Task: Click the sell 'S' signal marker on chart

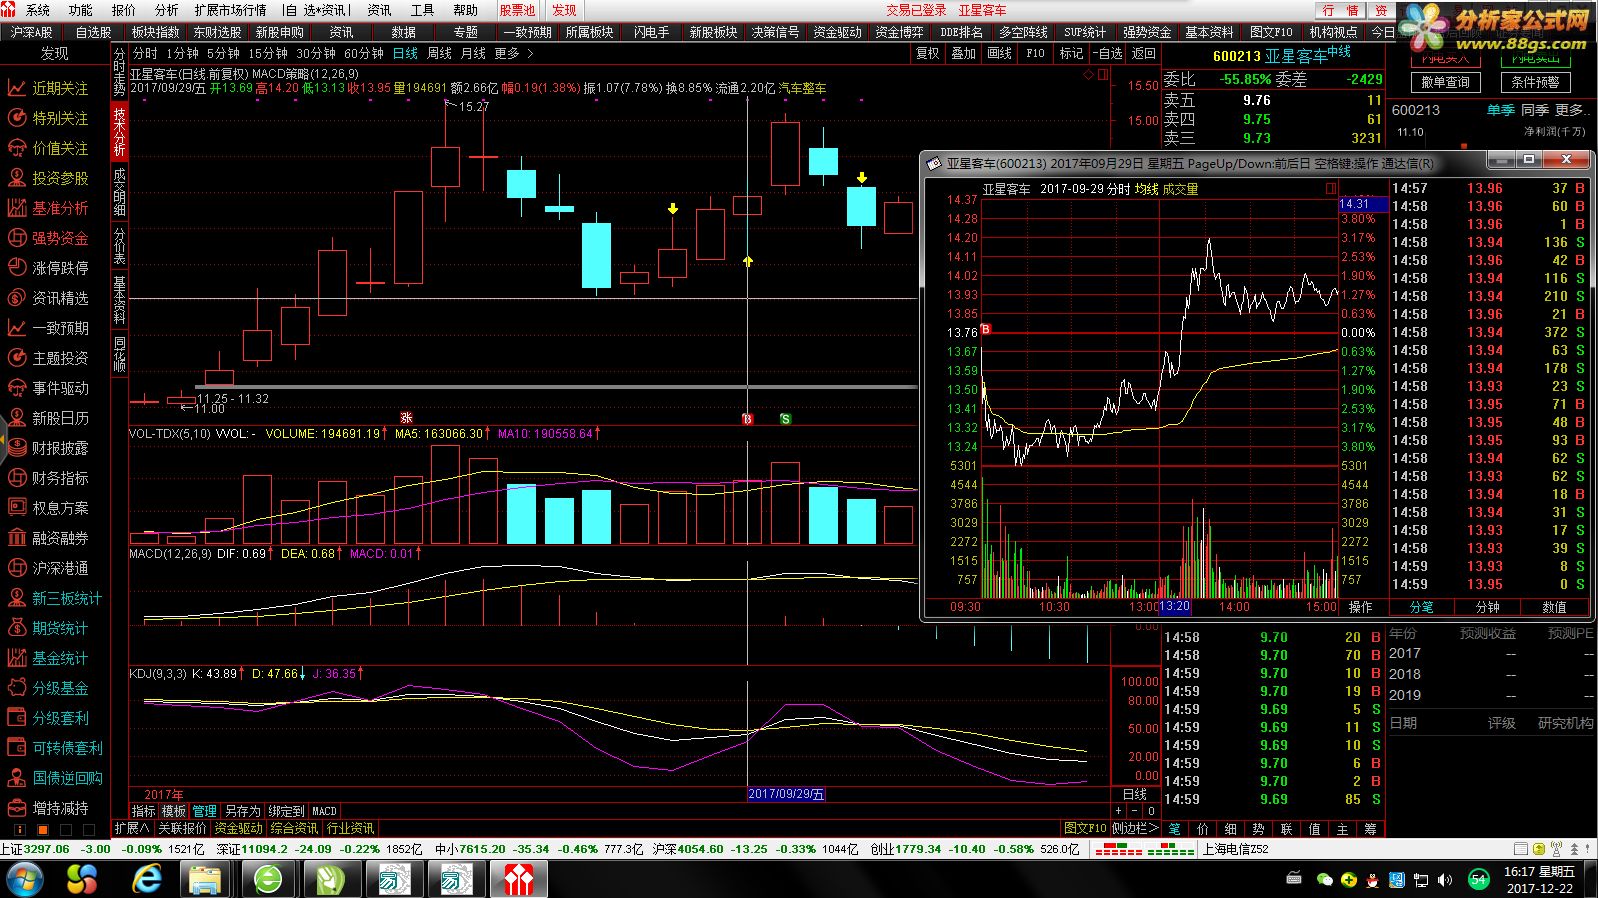Action: 785,419
